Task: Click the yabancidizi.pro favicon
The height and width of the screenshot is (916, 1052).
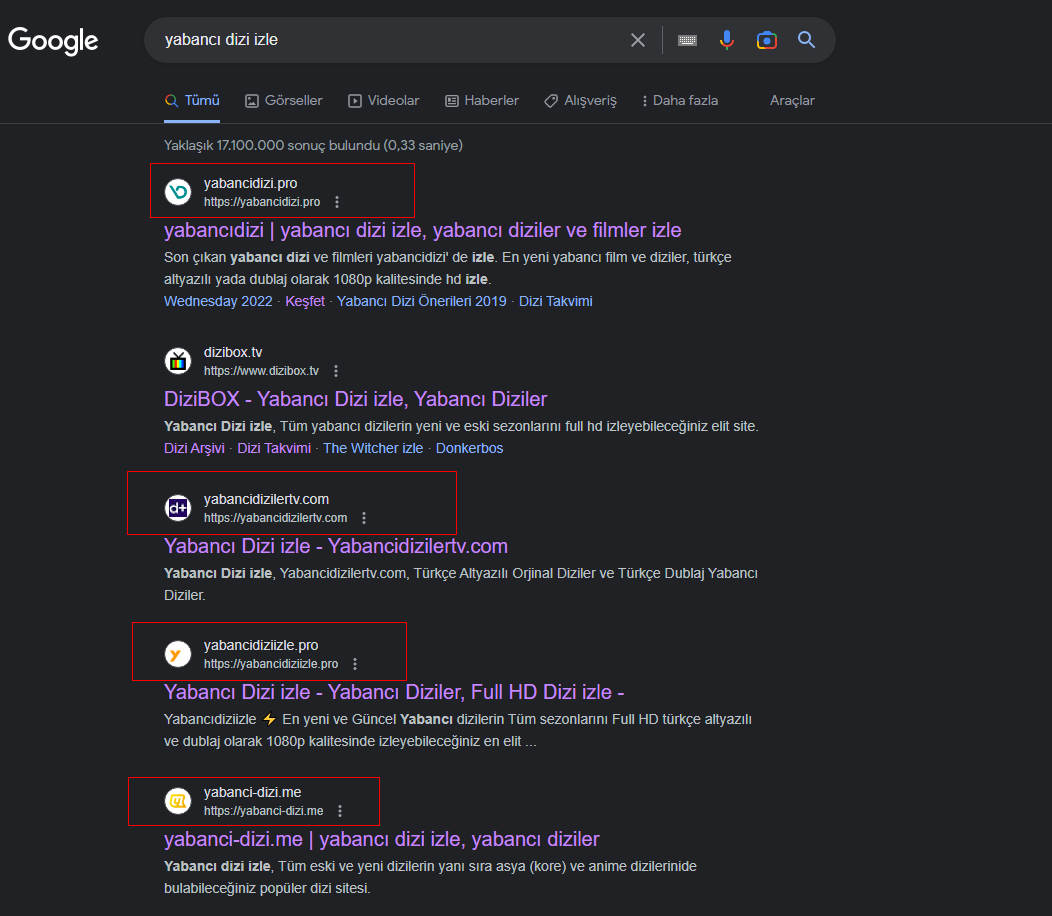Action: (x=178, y=192)
